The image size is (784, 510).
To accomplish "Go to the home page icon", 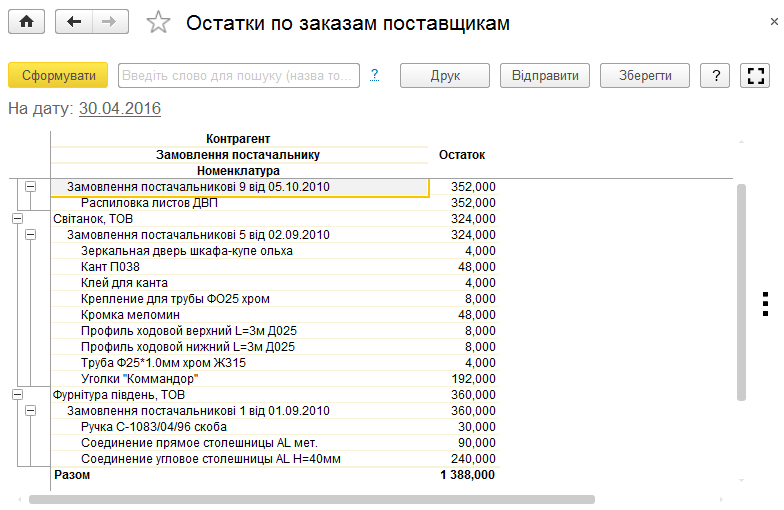I will (x=26, y=22).
